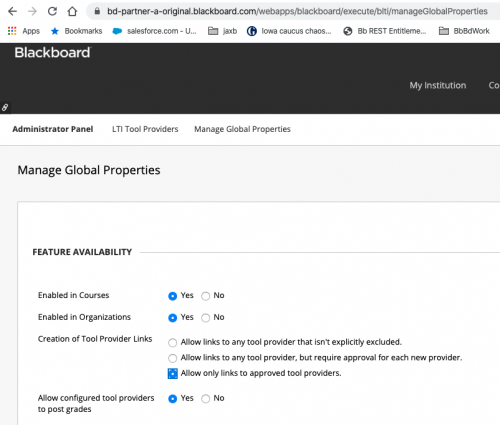Allow links to any non-excluded tool provider
Screen dimensions: 500x425
point(172,343)
